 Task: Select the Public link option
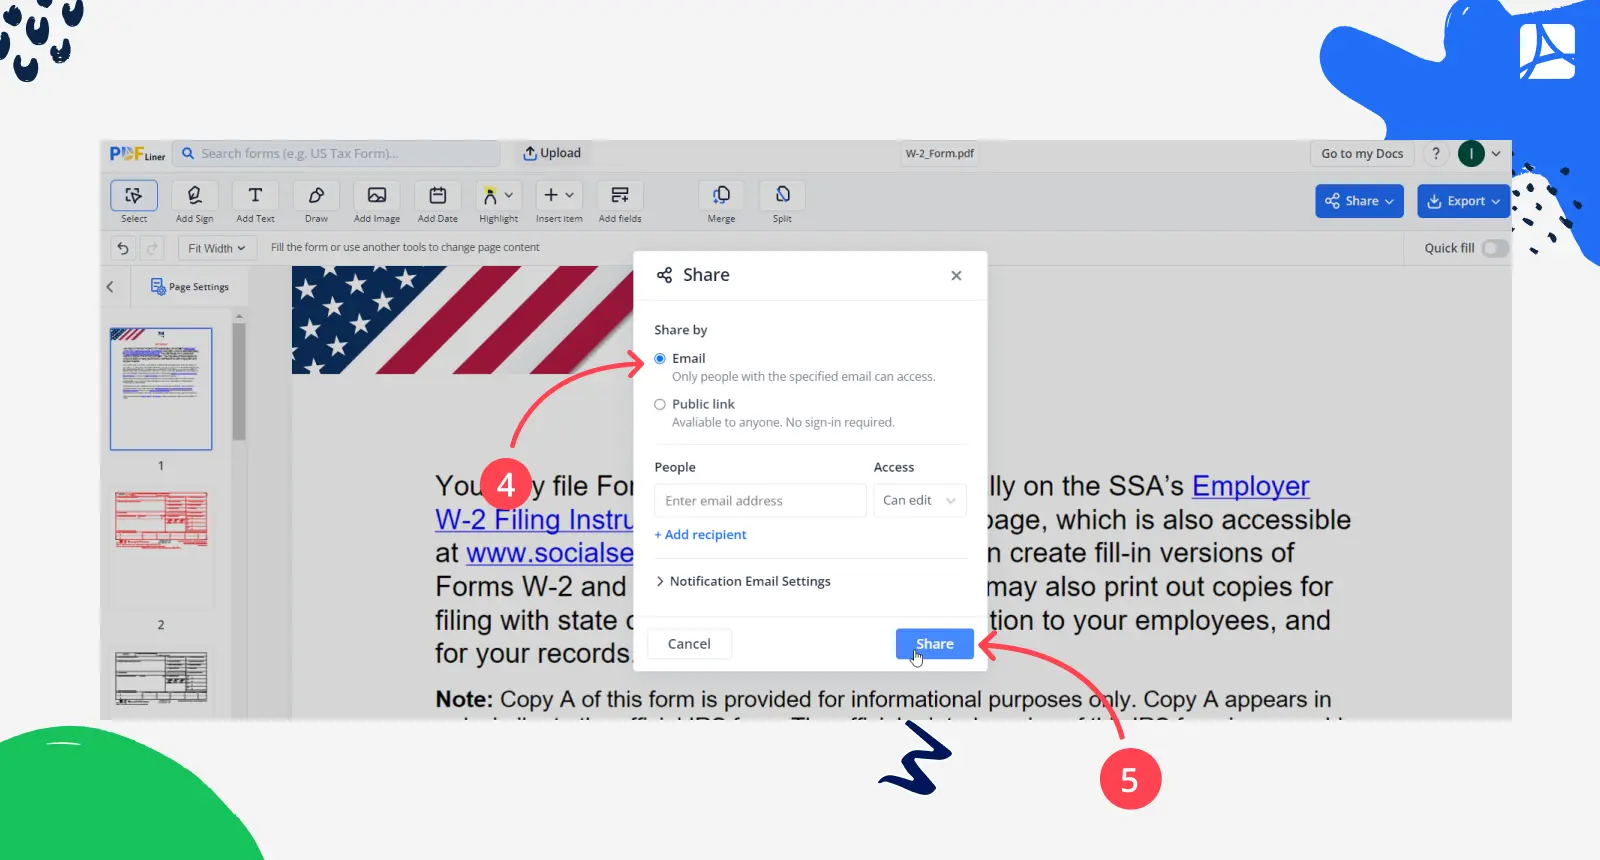660,405
